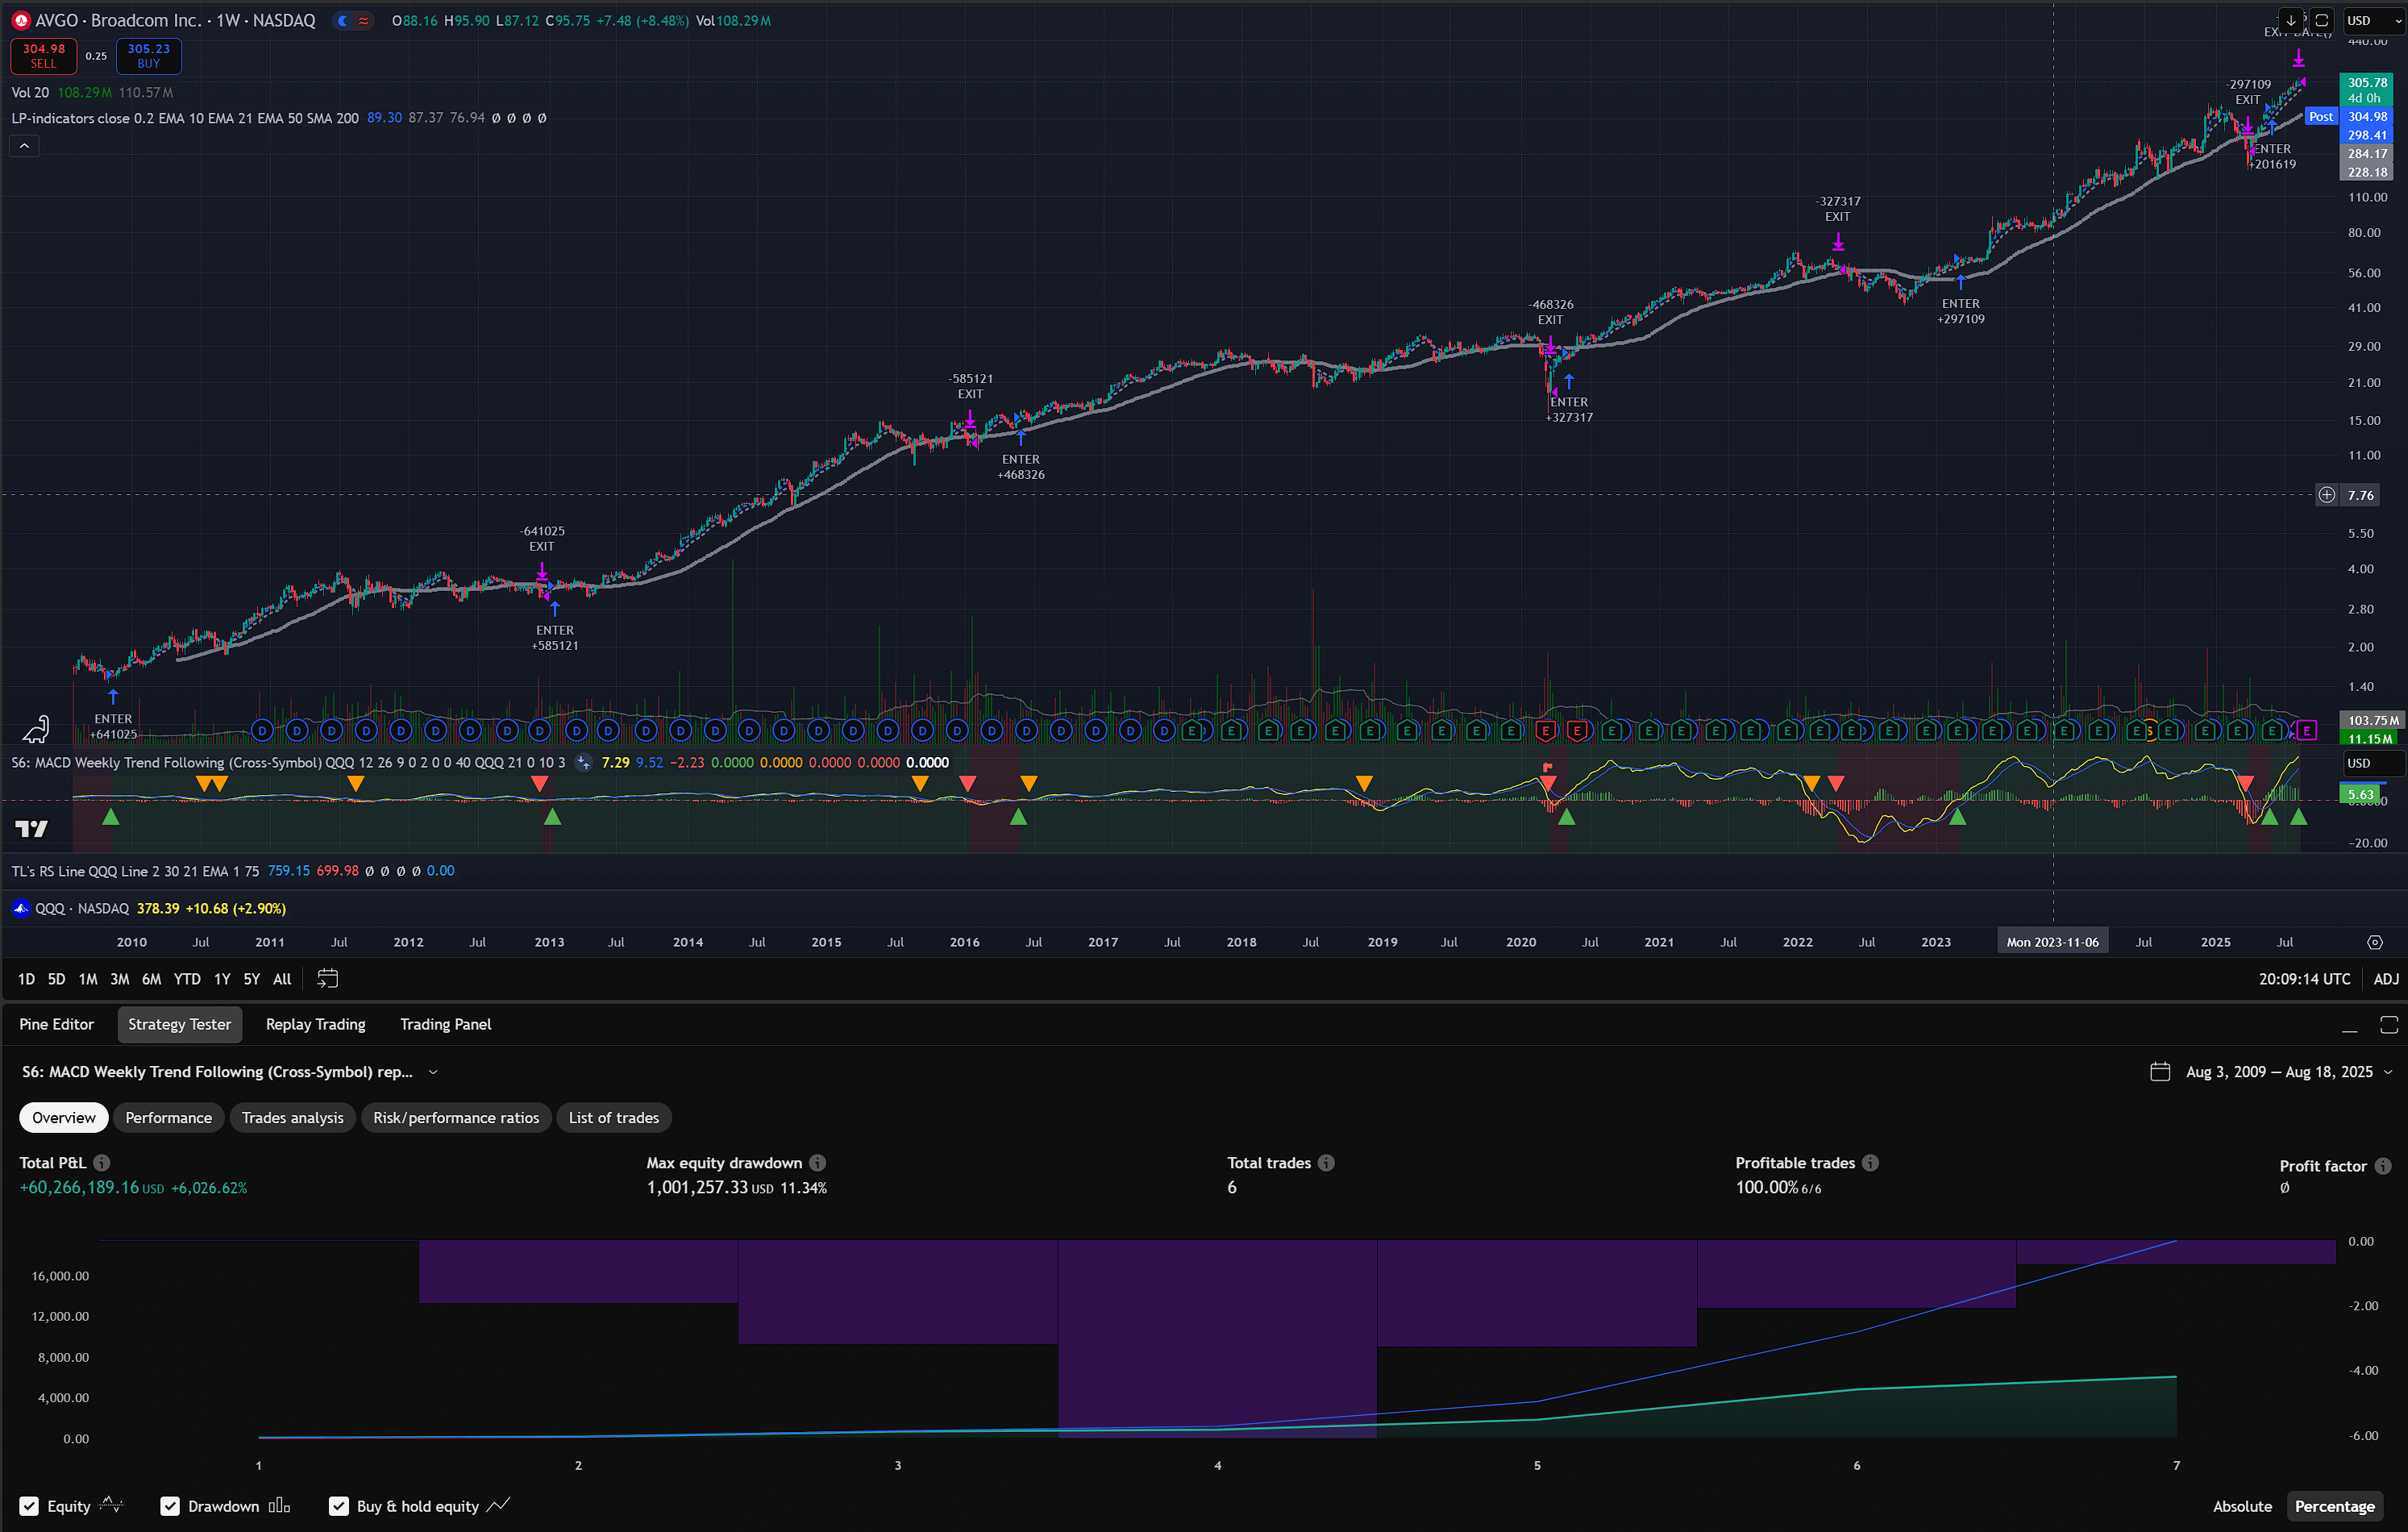
Task: Click the TradingView logo in the MACD pane
Action: coord(32,828)
